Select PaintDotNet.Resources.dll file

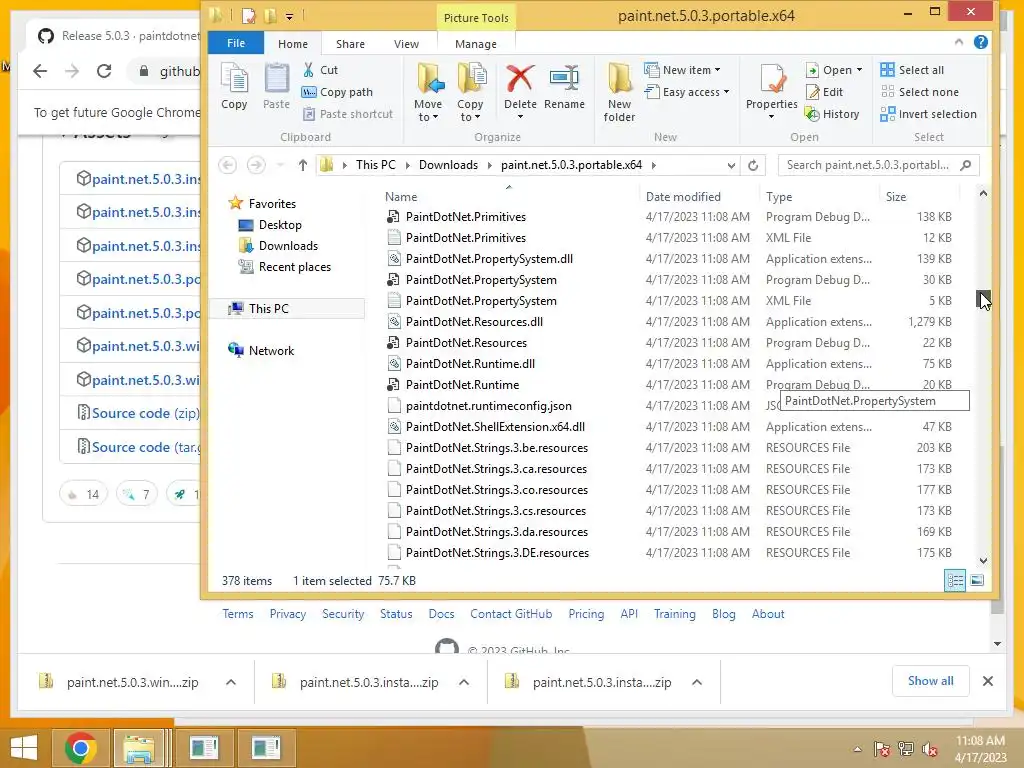pos(474,322)
